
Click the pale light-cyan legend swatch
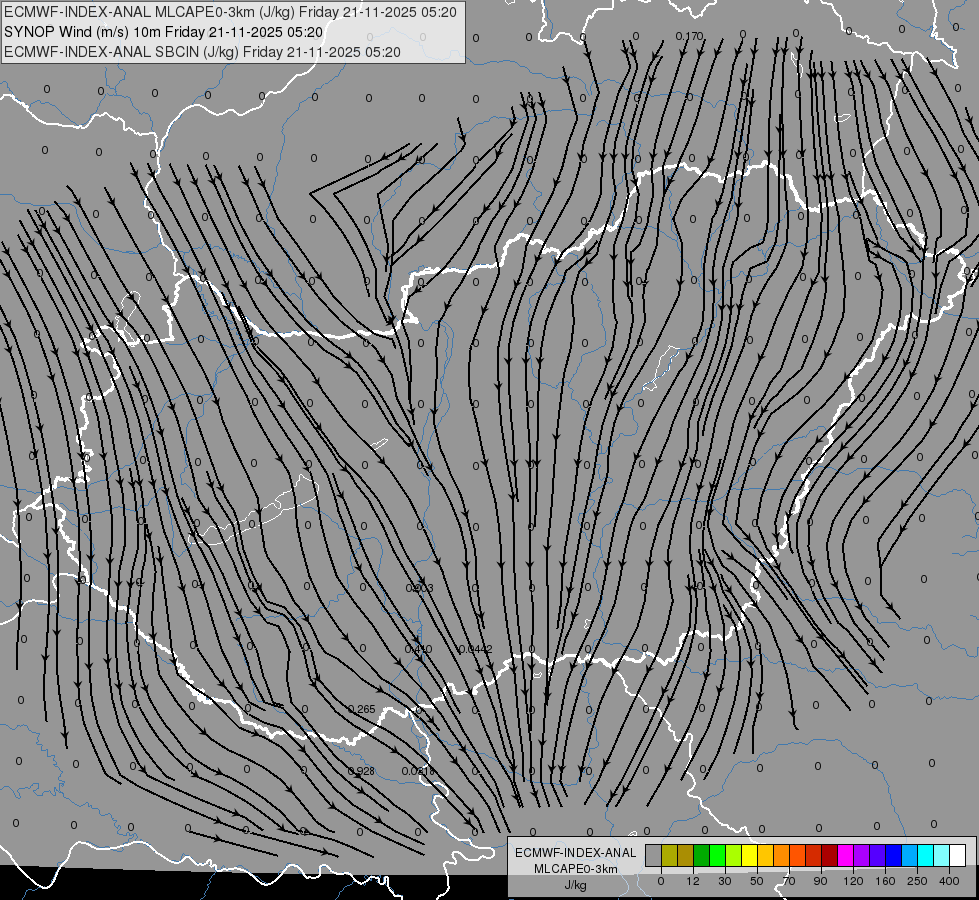[x=941, y=855]
